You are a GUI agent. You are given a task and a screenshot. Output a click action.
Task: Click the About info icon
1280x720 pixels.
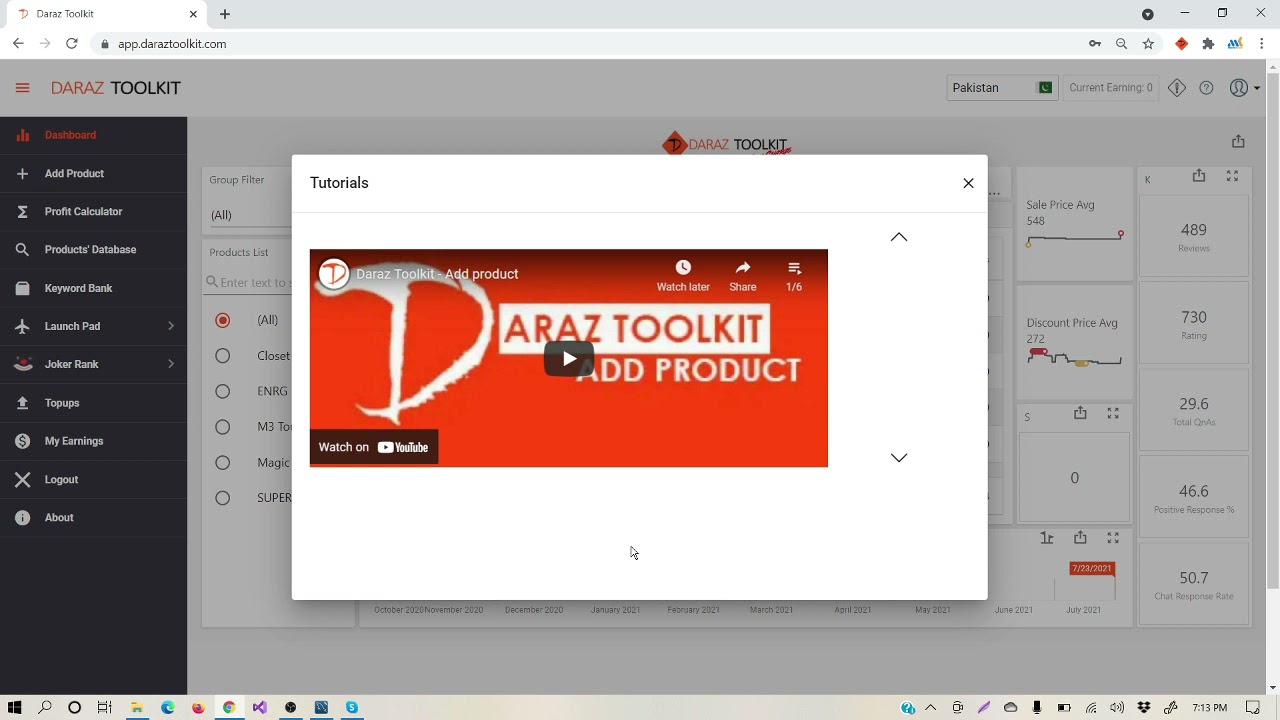click(x=22, y=518)
